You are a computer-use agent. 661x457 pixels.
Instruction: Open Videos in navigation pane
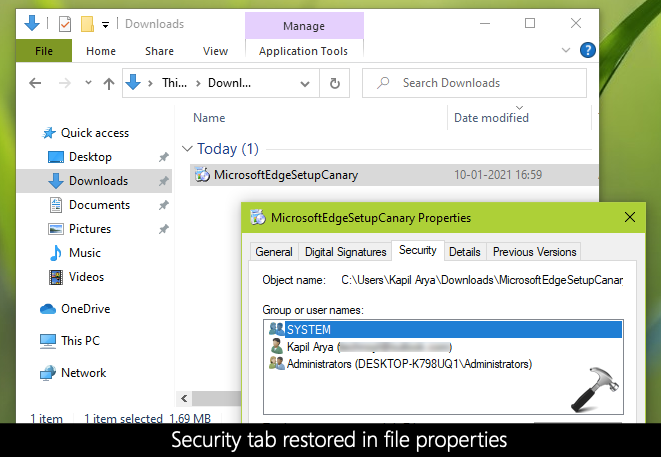(x=86, y=277)
